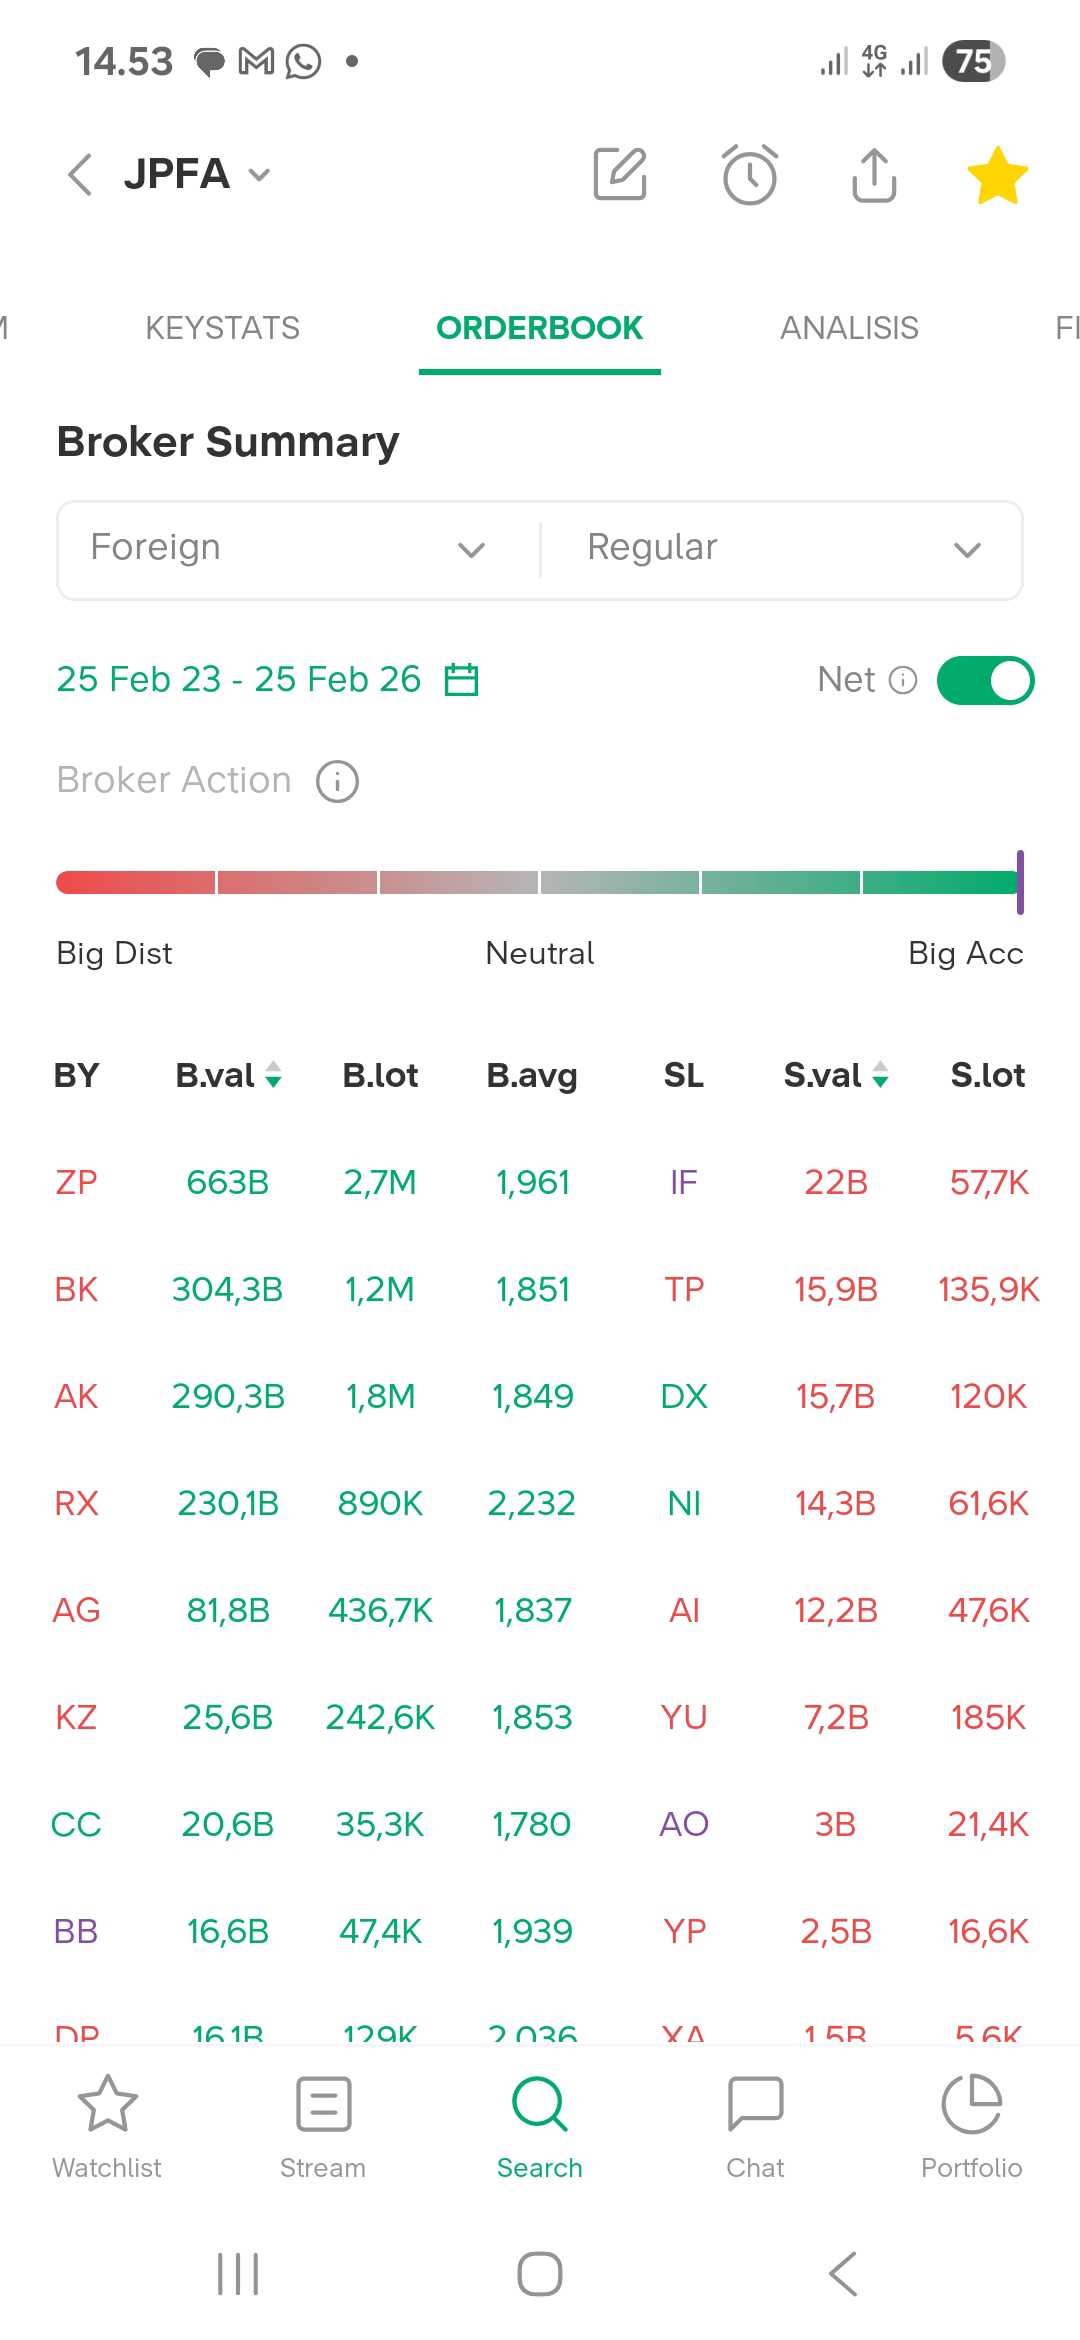This screenshot has height=2340, width=1080.
Task: Show Broker Action info tooltip
Action: [x=338, y=781]
